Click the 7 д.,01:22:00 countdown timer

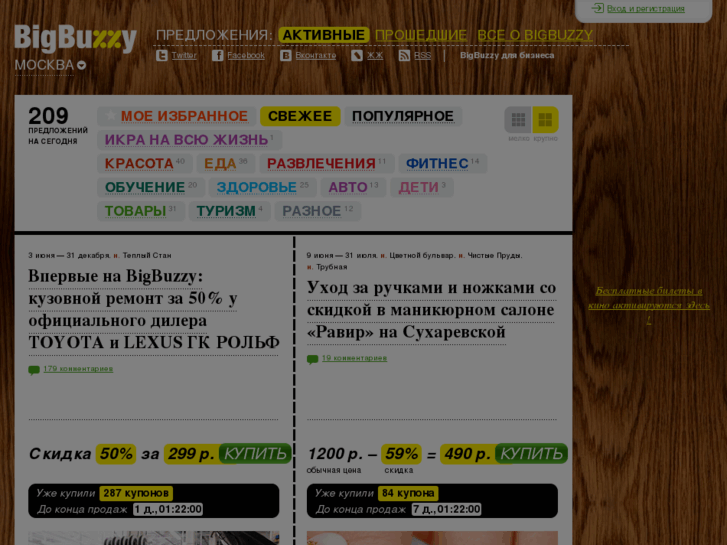[446, 509]
